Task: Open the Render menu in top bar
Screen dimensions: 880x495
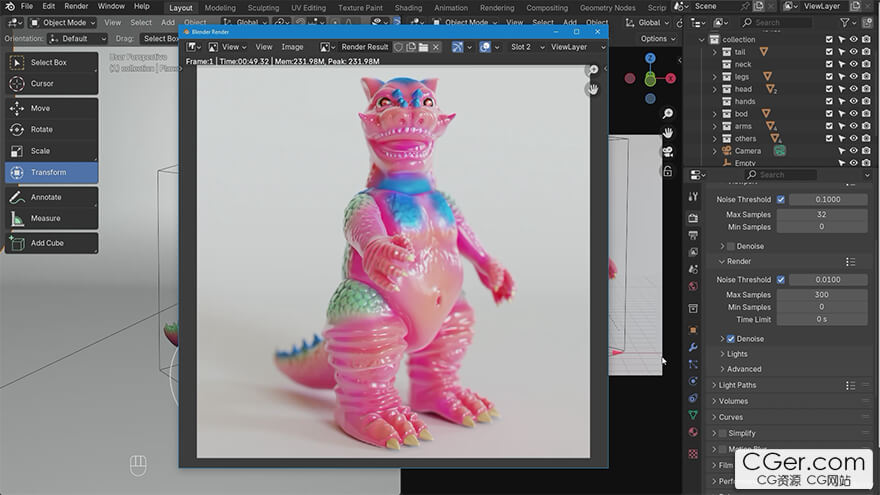Action: point(76,7)
